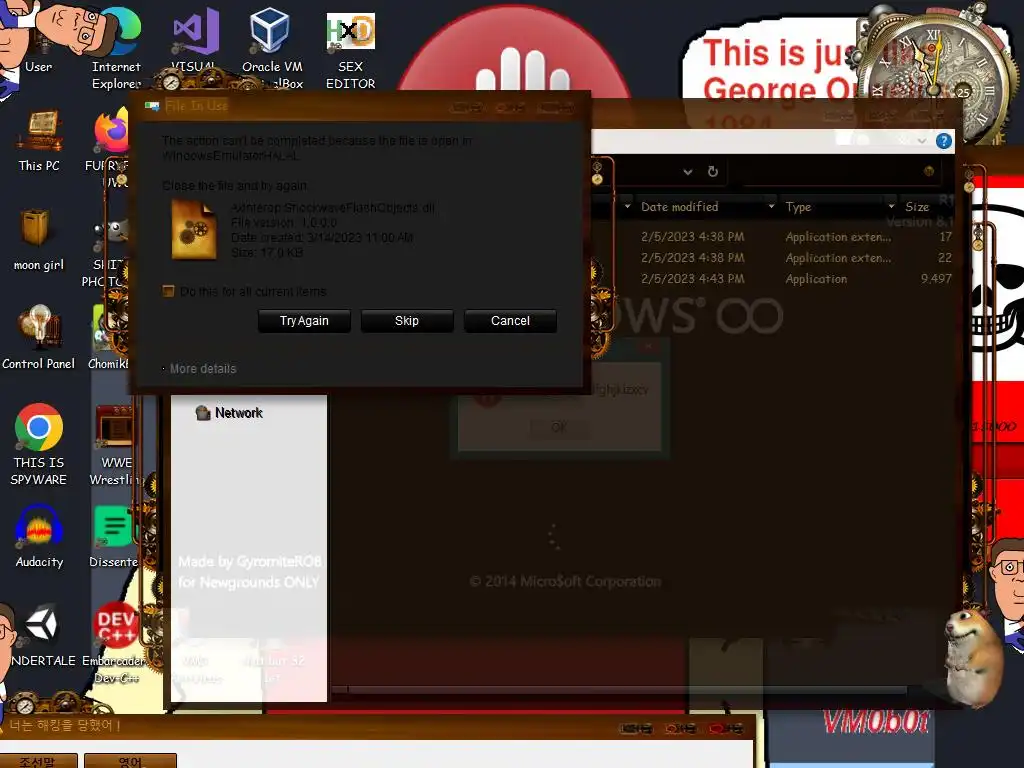
Task: Sort by the Type column header
Action: tap(798, 206)
